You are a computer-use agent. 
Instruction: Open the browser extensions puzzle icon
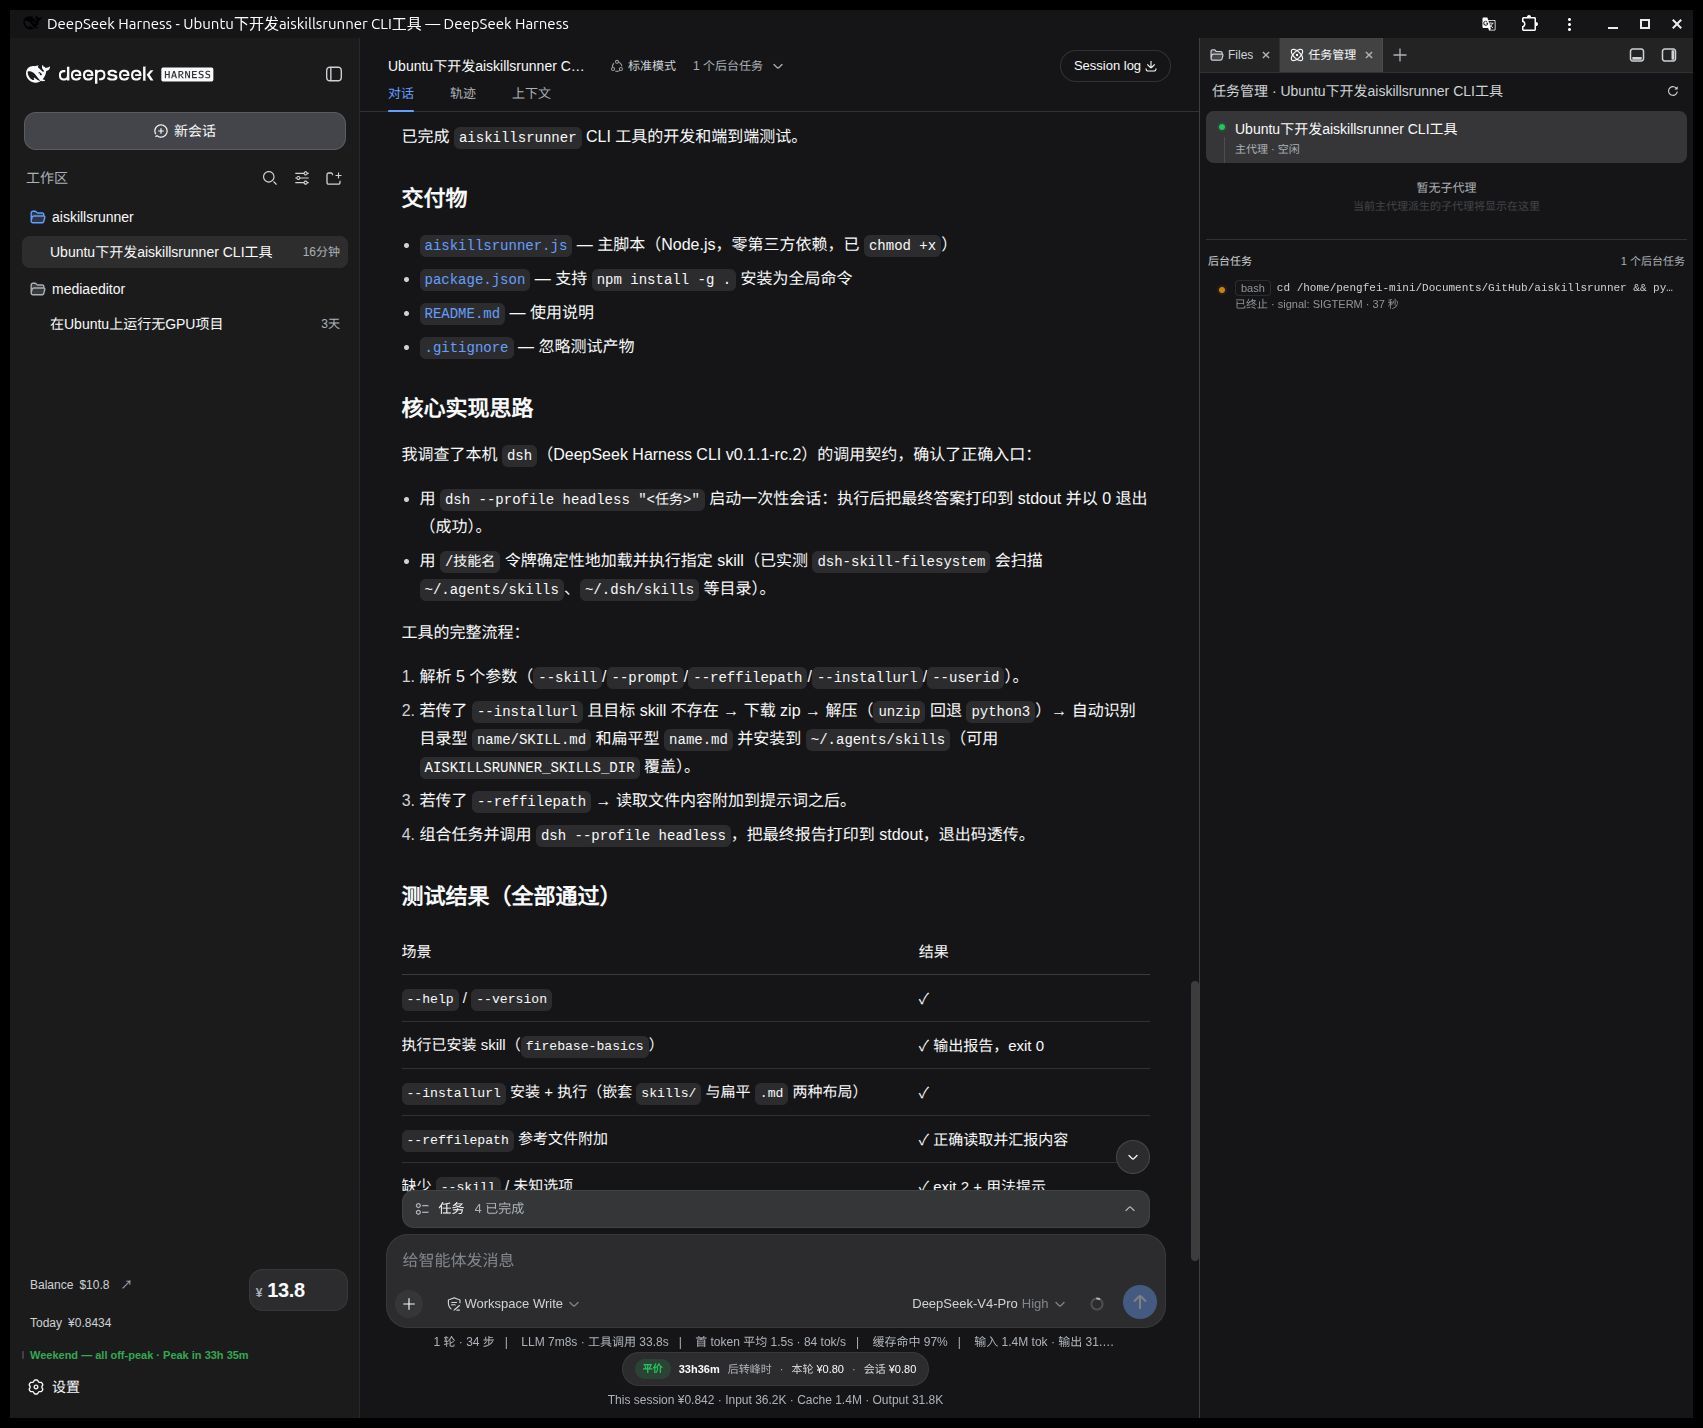pos(1529,24)
